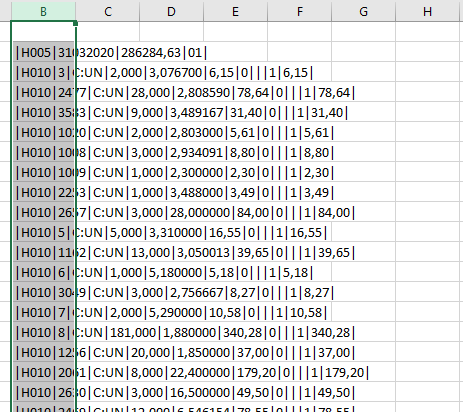Click row with 1,000|2,300000|2,30

175,173
